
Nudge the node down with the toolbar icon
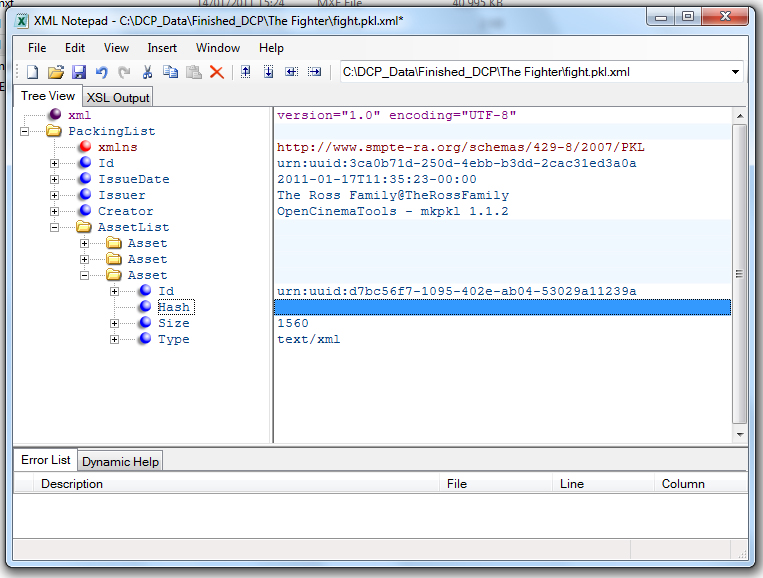click(x=269, y=72)
